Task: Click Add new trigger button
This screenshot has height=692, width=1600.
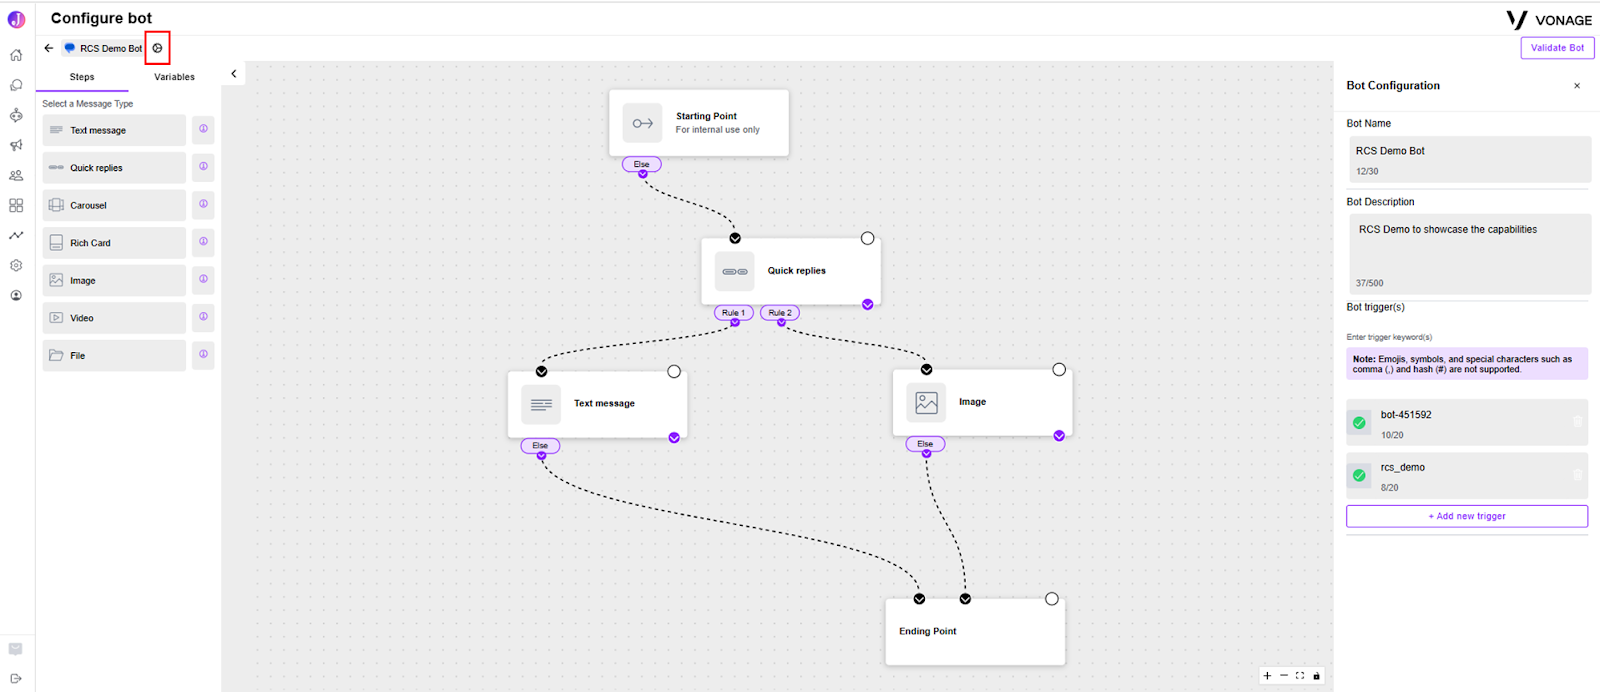Action: (1467, 516)
